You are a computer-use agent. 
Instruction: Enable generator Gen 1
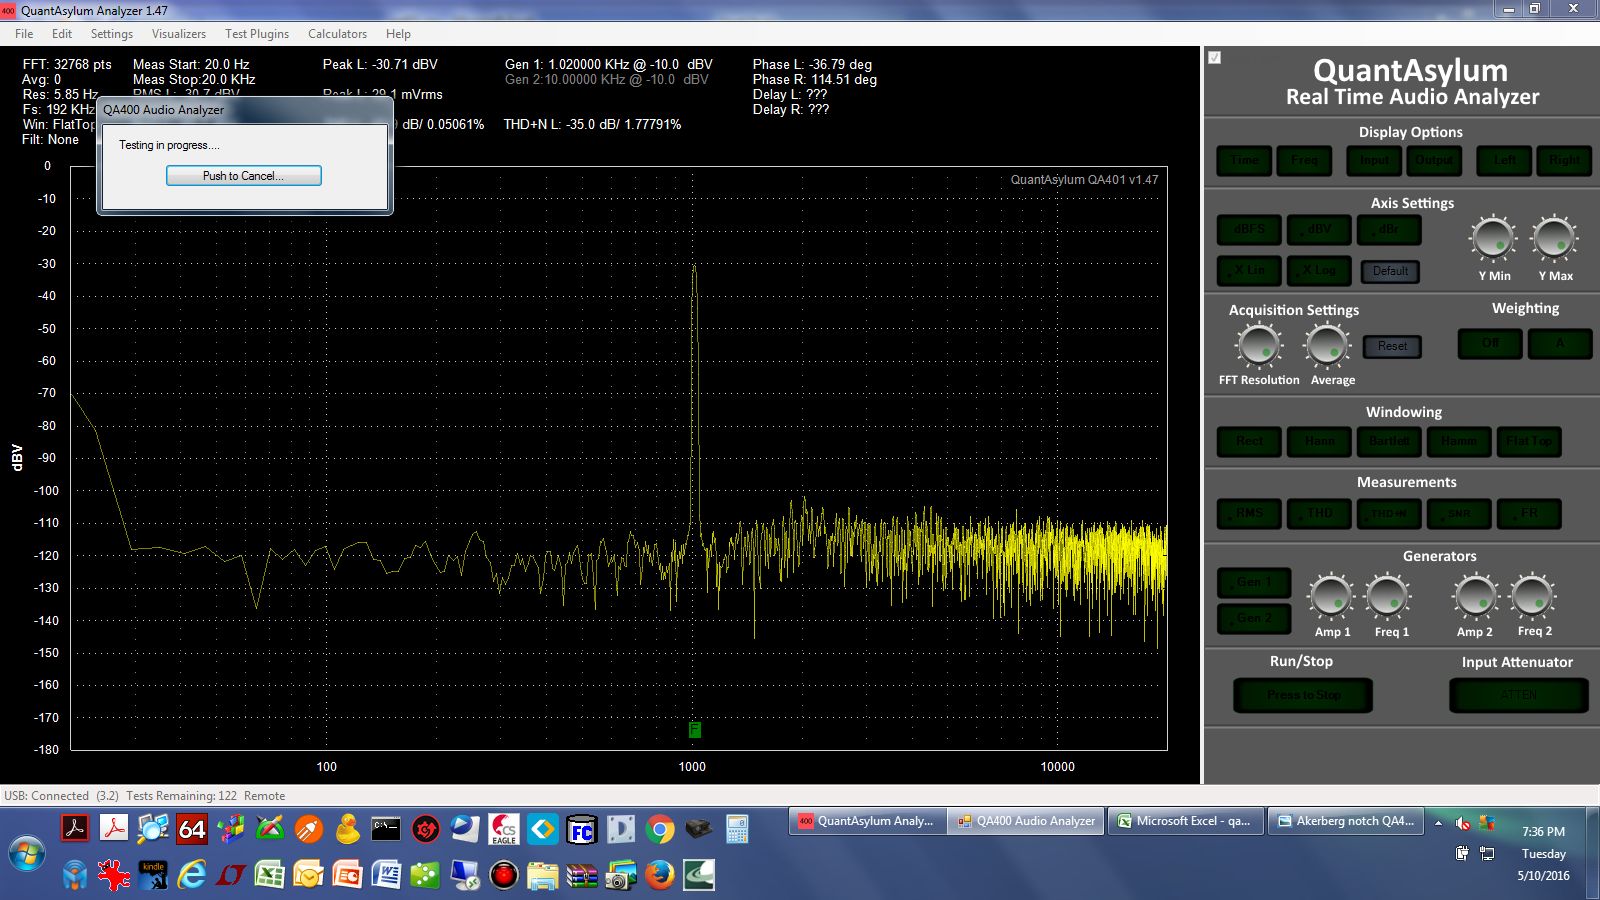tap(1254, 583)
